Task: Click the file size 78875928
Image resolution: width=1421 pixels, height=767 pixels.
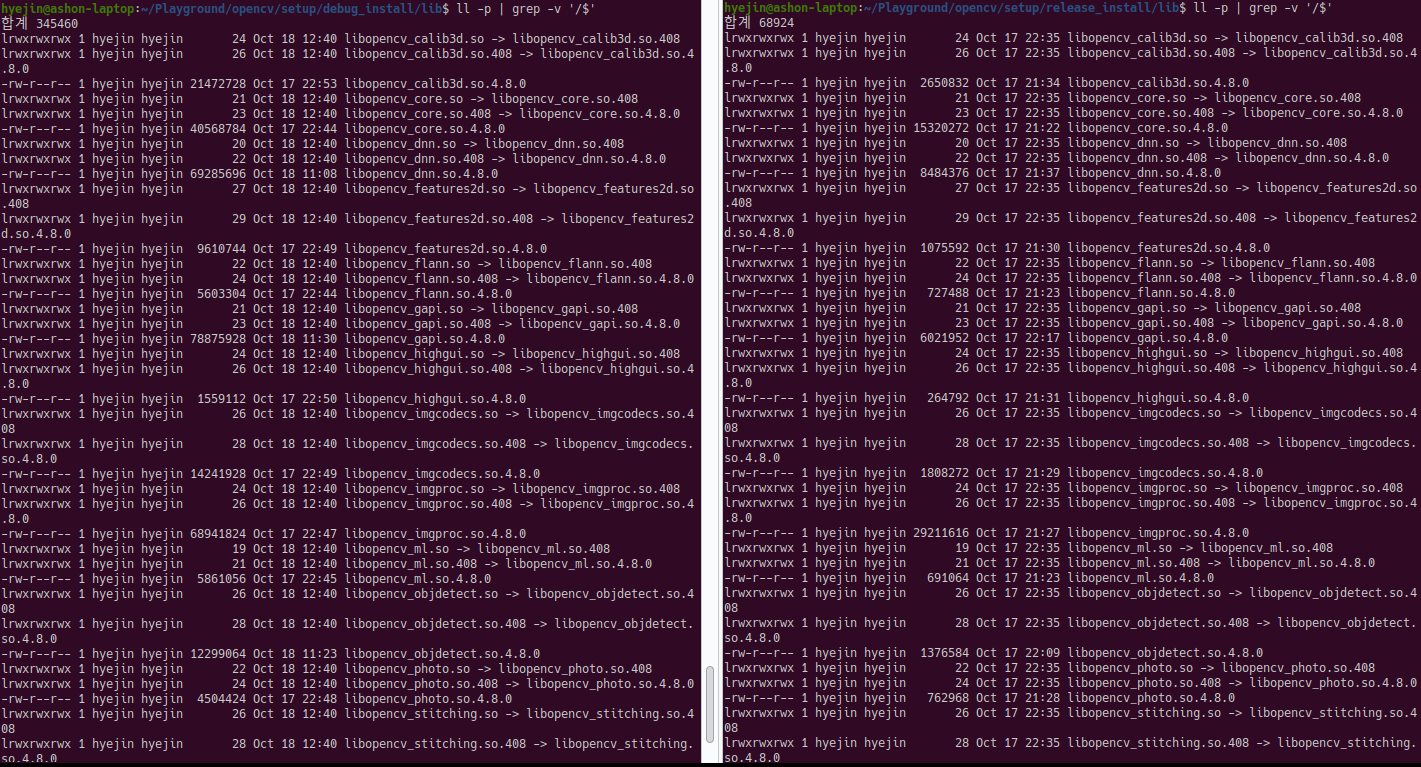Action: click(218, 339)
